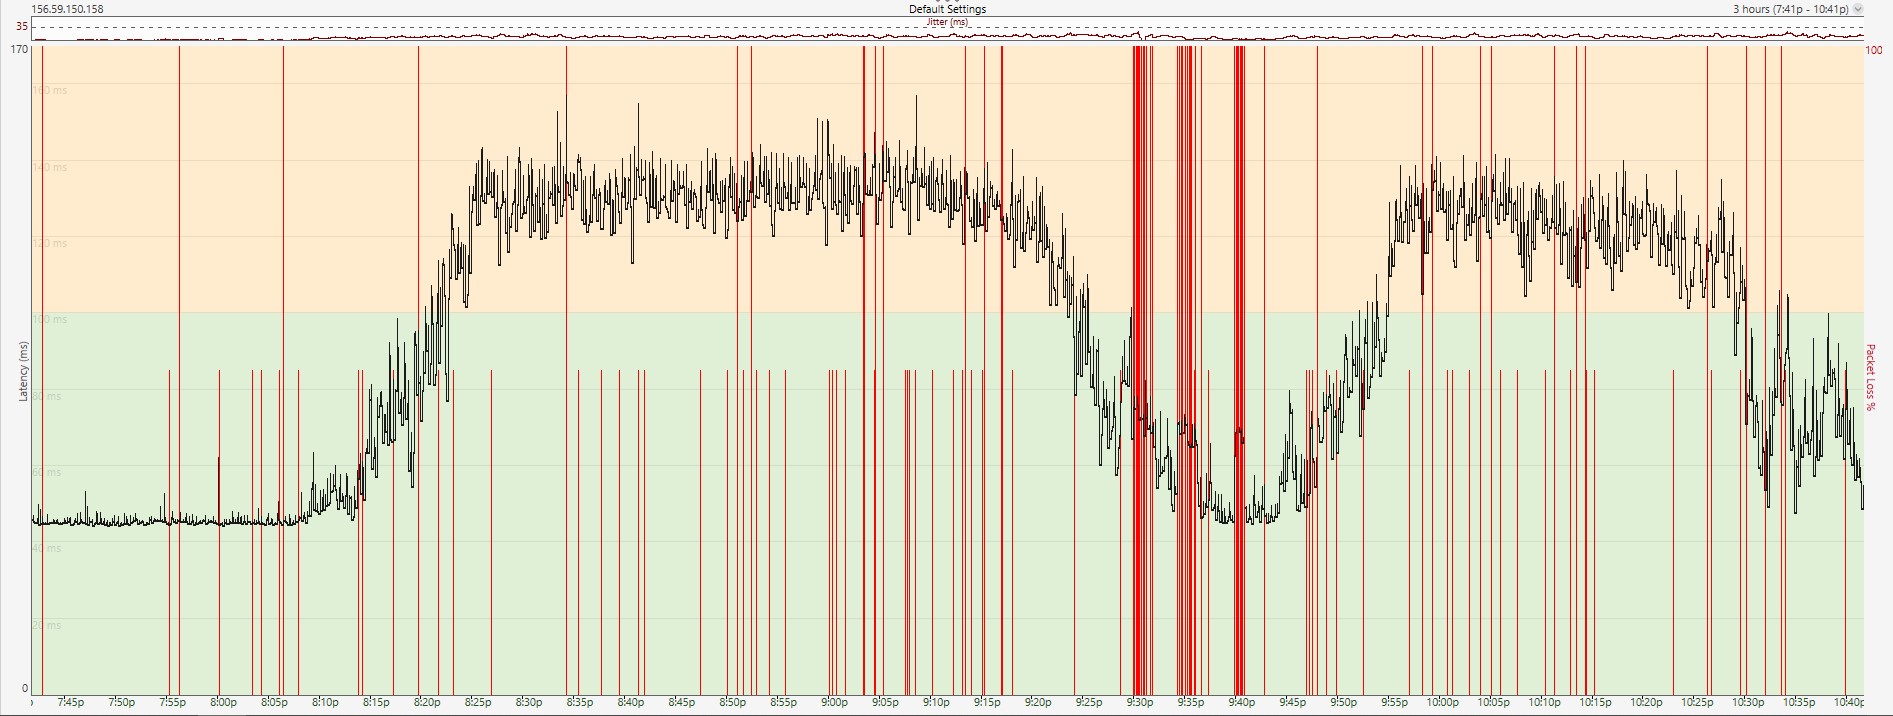Select the "Latency (ms)" vertical axis label
This screenshot has height=716, width=1893.
click(x=23, y=371)
